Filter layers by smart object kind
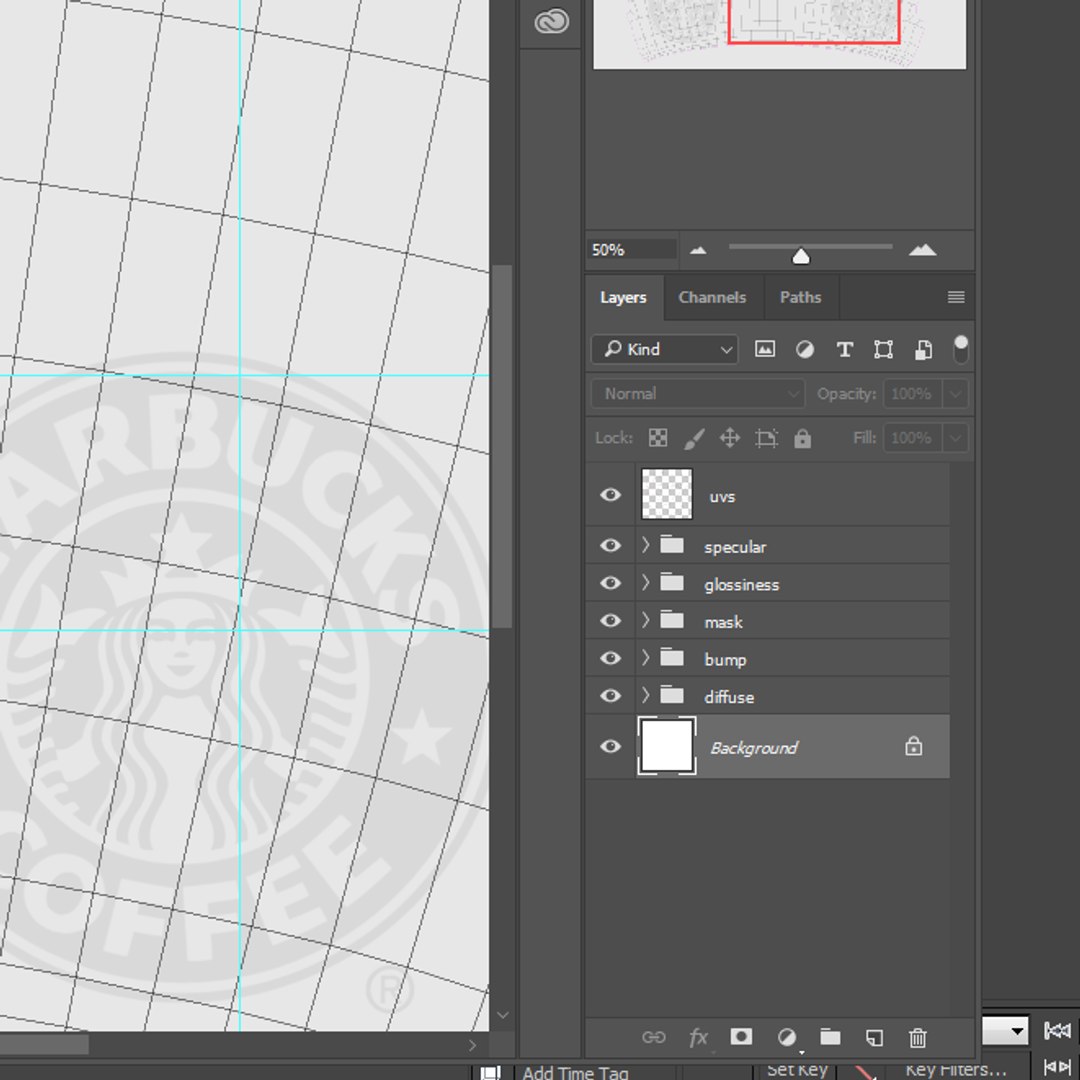 coord(923,349)
